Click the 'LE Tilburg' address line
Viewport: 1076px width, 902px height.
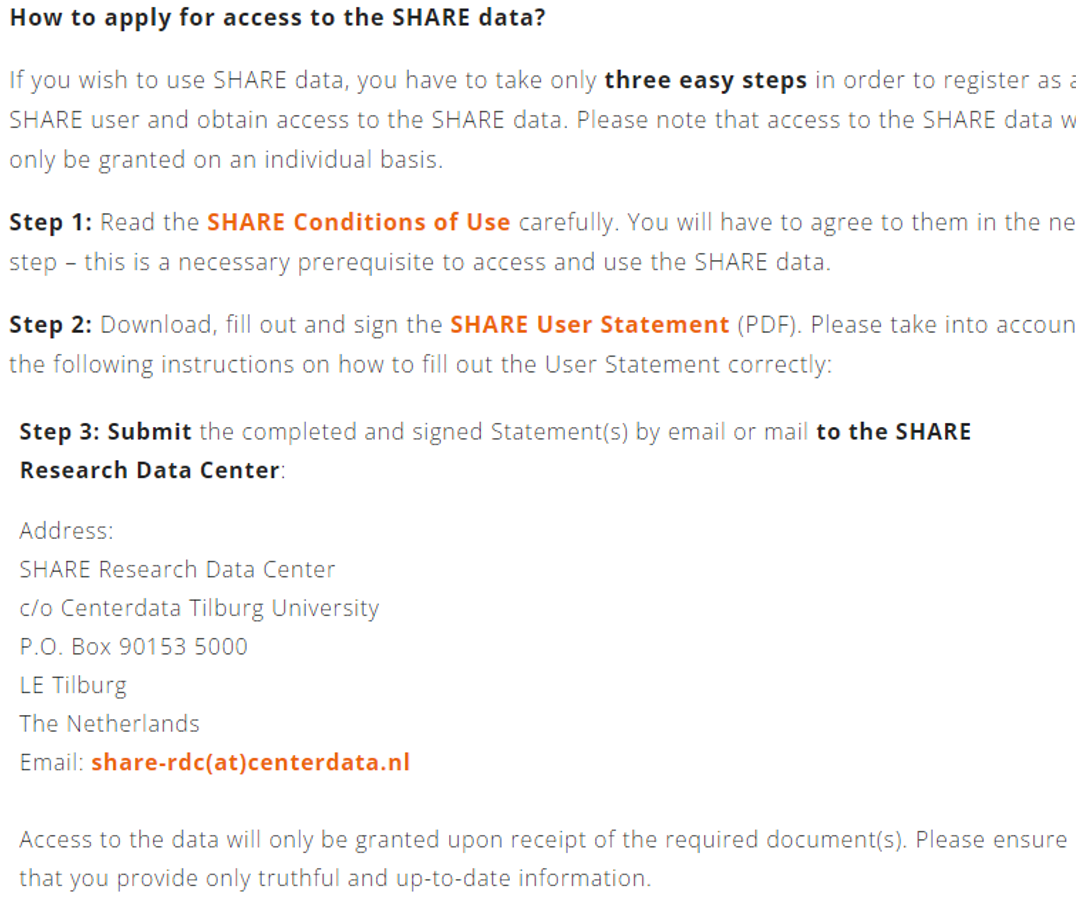73,686
